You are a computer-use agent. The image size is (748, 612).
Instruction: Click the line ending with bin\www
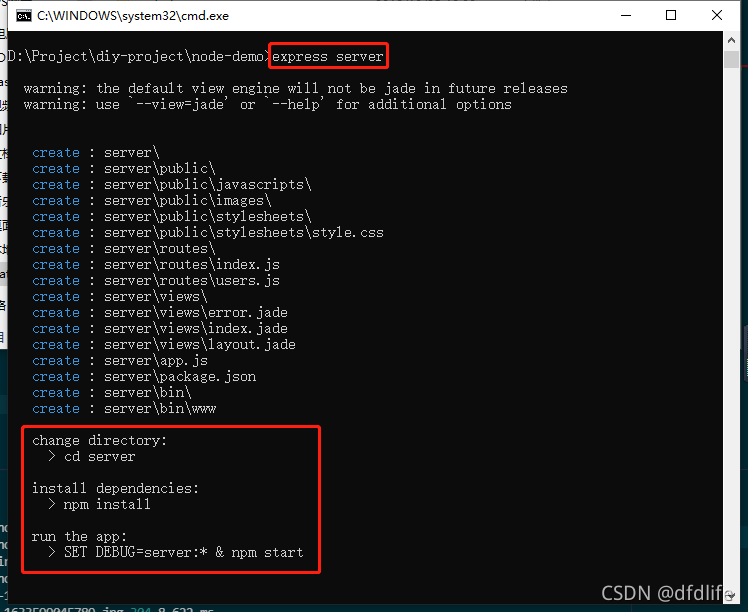pos(124,409)
